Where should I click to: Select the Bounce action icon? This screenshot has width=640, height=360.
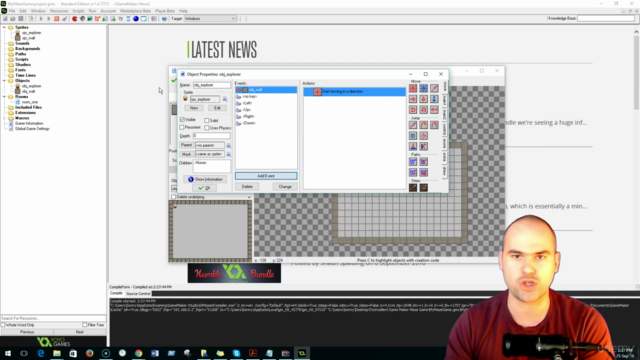(x=424, y=146)
